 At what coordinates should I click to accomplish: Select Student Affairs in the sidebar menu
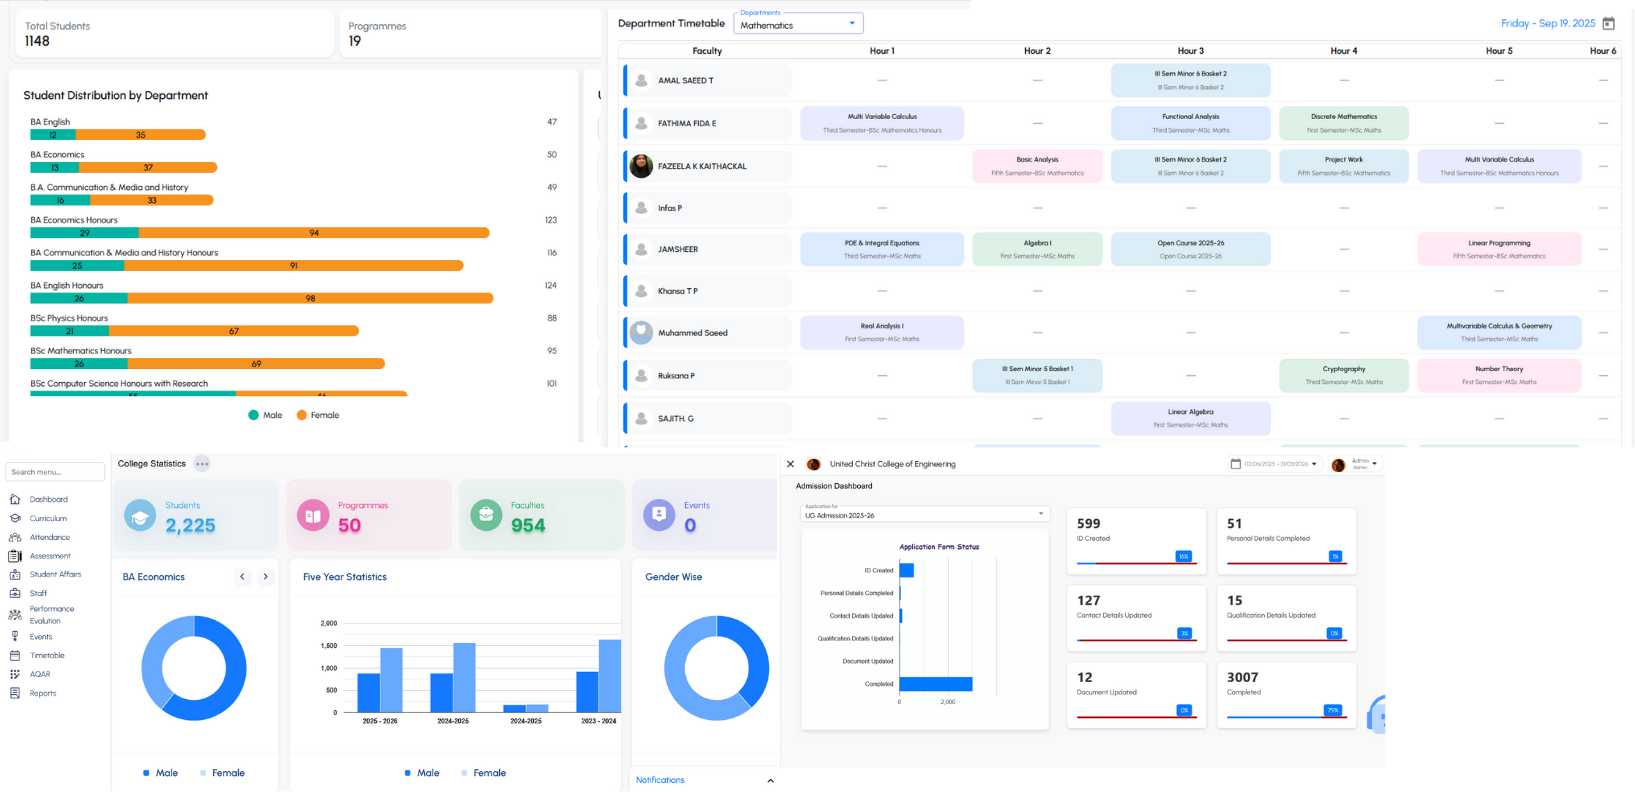55,575
